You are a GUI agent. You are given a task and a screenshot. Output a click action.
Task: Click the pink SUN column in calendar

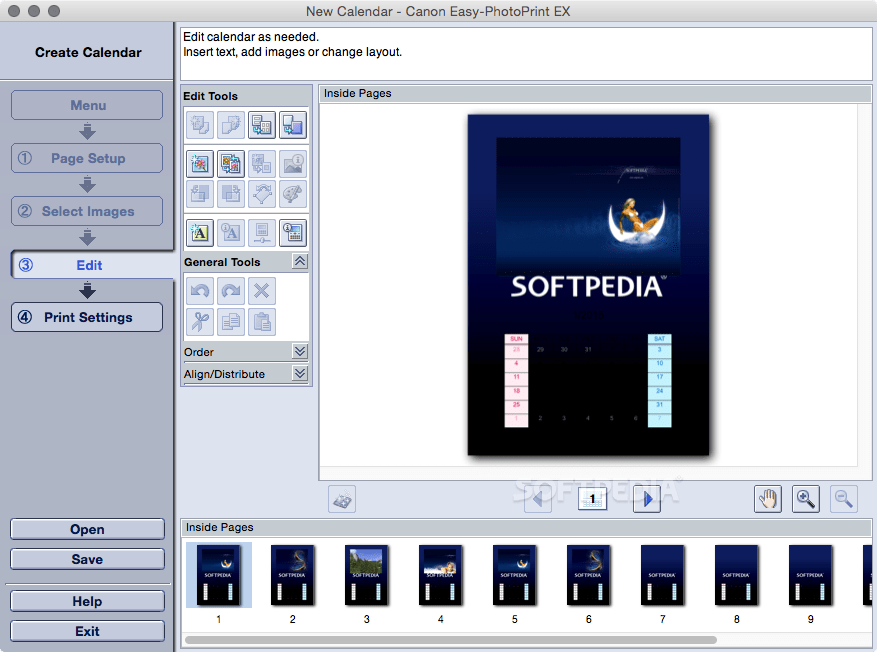[x=516, y=381]
